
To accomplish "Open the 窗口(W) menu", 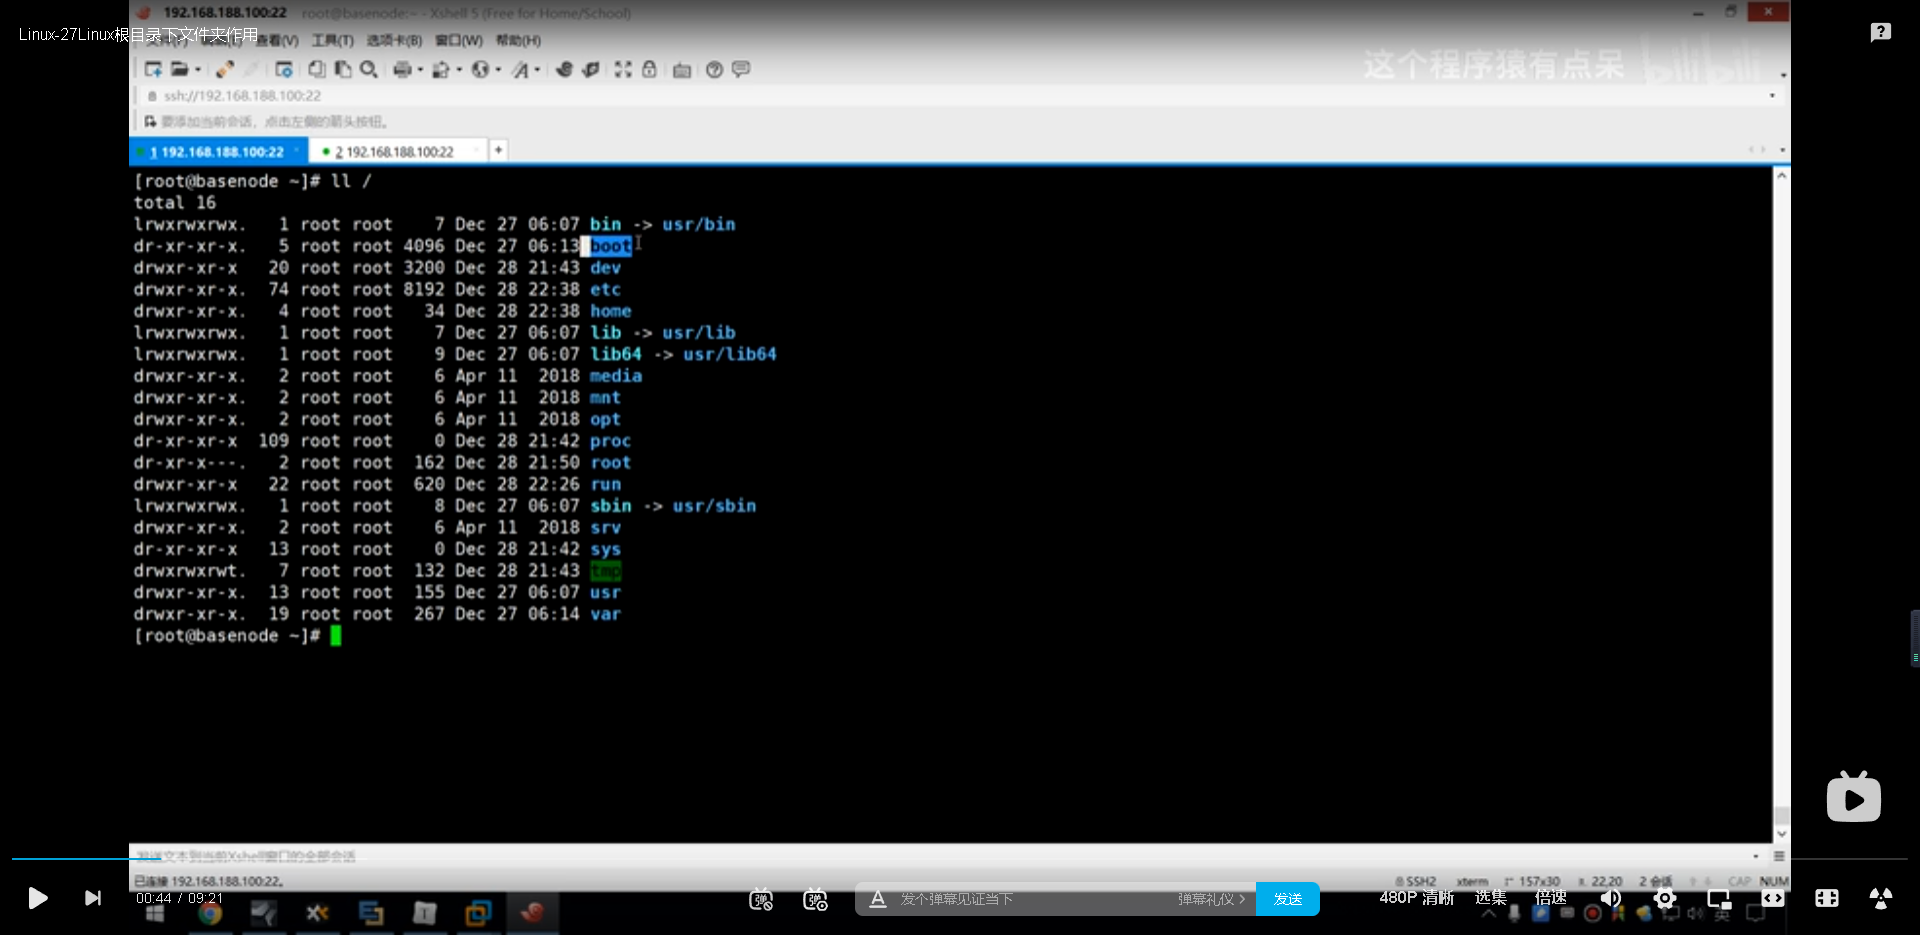I will pyautogui.click(x=459, y=40).
